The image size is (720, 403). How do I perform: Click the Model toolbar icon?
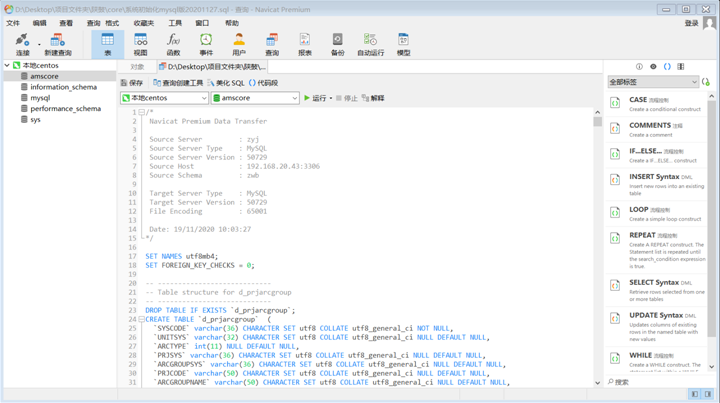[404, 45]
